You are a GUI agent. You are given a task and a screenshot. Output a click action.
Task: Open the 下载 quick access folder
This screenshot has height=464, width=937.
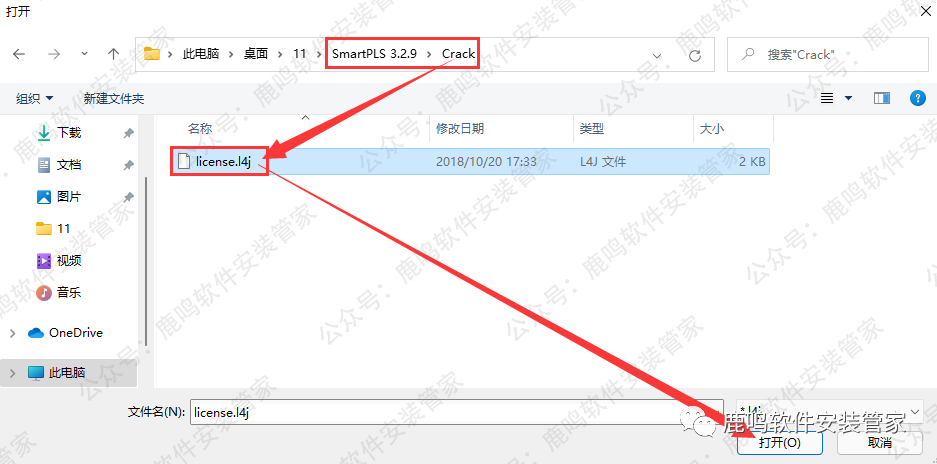pos(69,133)
